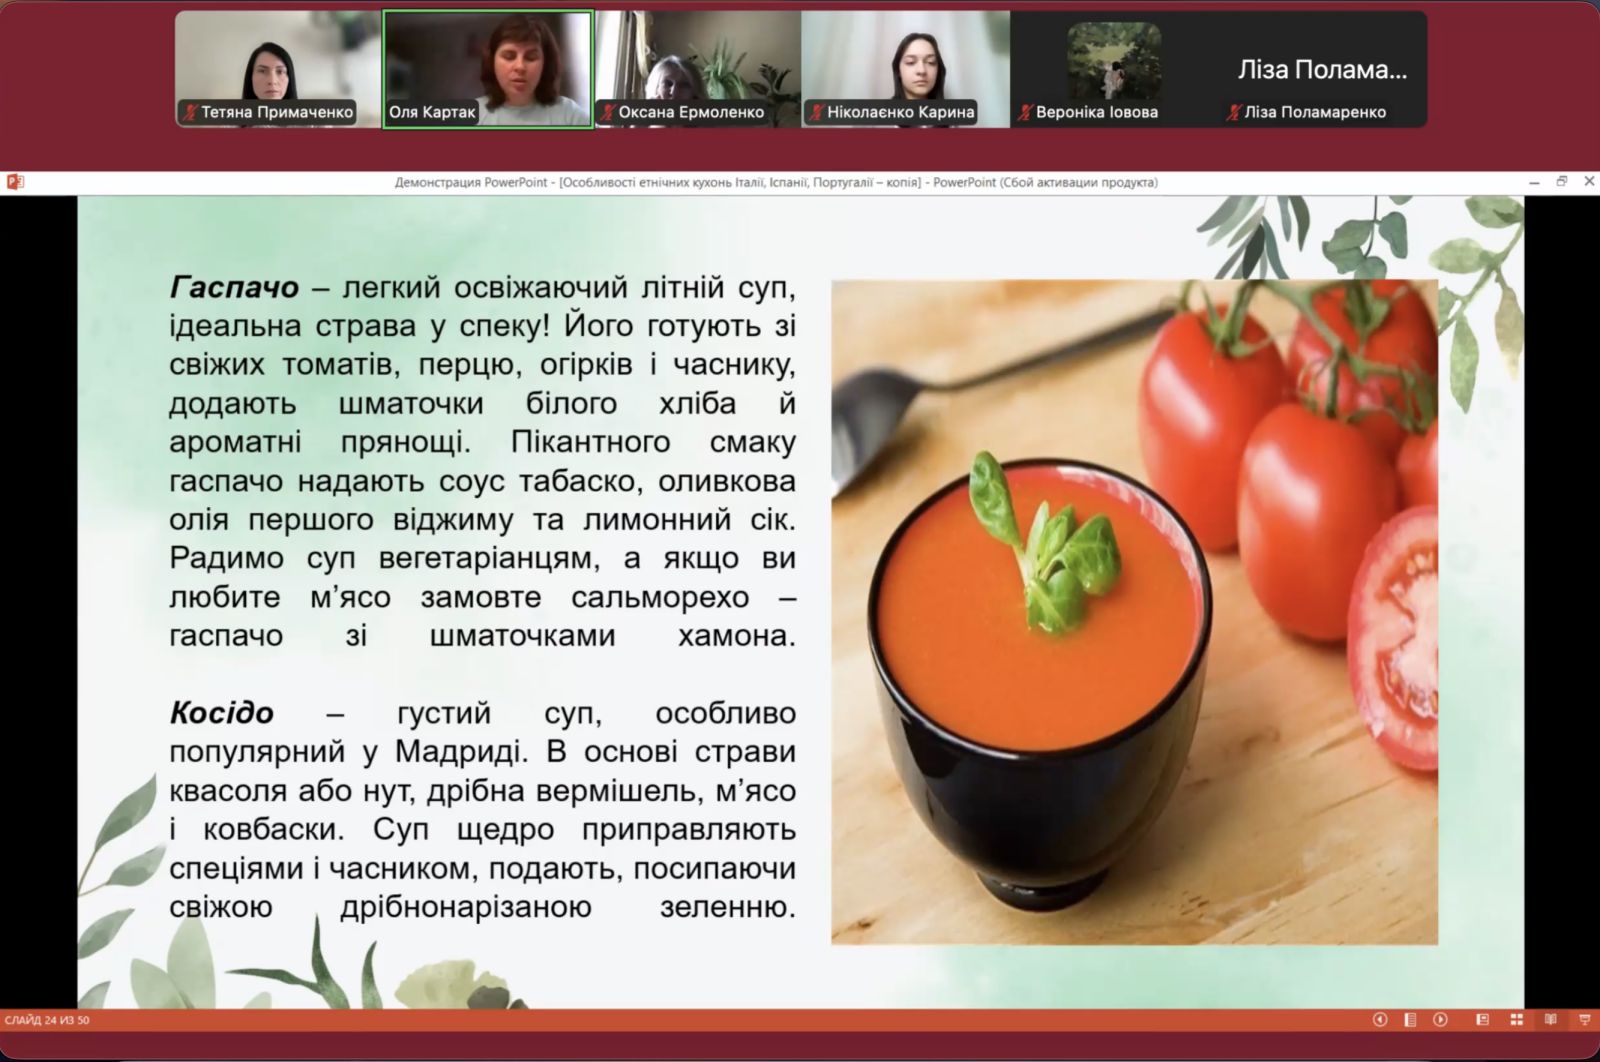1600x1062 pixels.
Task: Select Ніколаєнко Карина's video tile
Action: [x=905, y=60]
